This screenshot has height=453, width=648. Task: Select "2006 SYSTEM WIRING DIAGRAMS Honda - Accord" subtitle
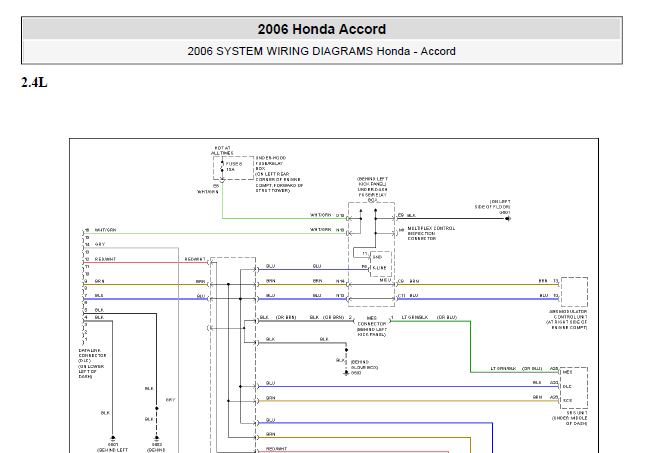point(322,51)
